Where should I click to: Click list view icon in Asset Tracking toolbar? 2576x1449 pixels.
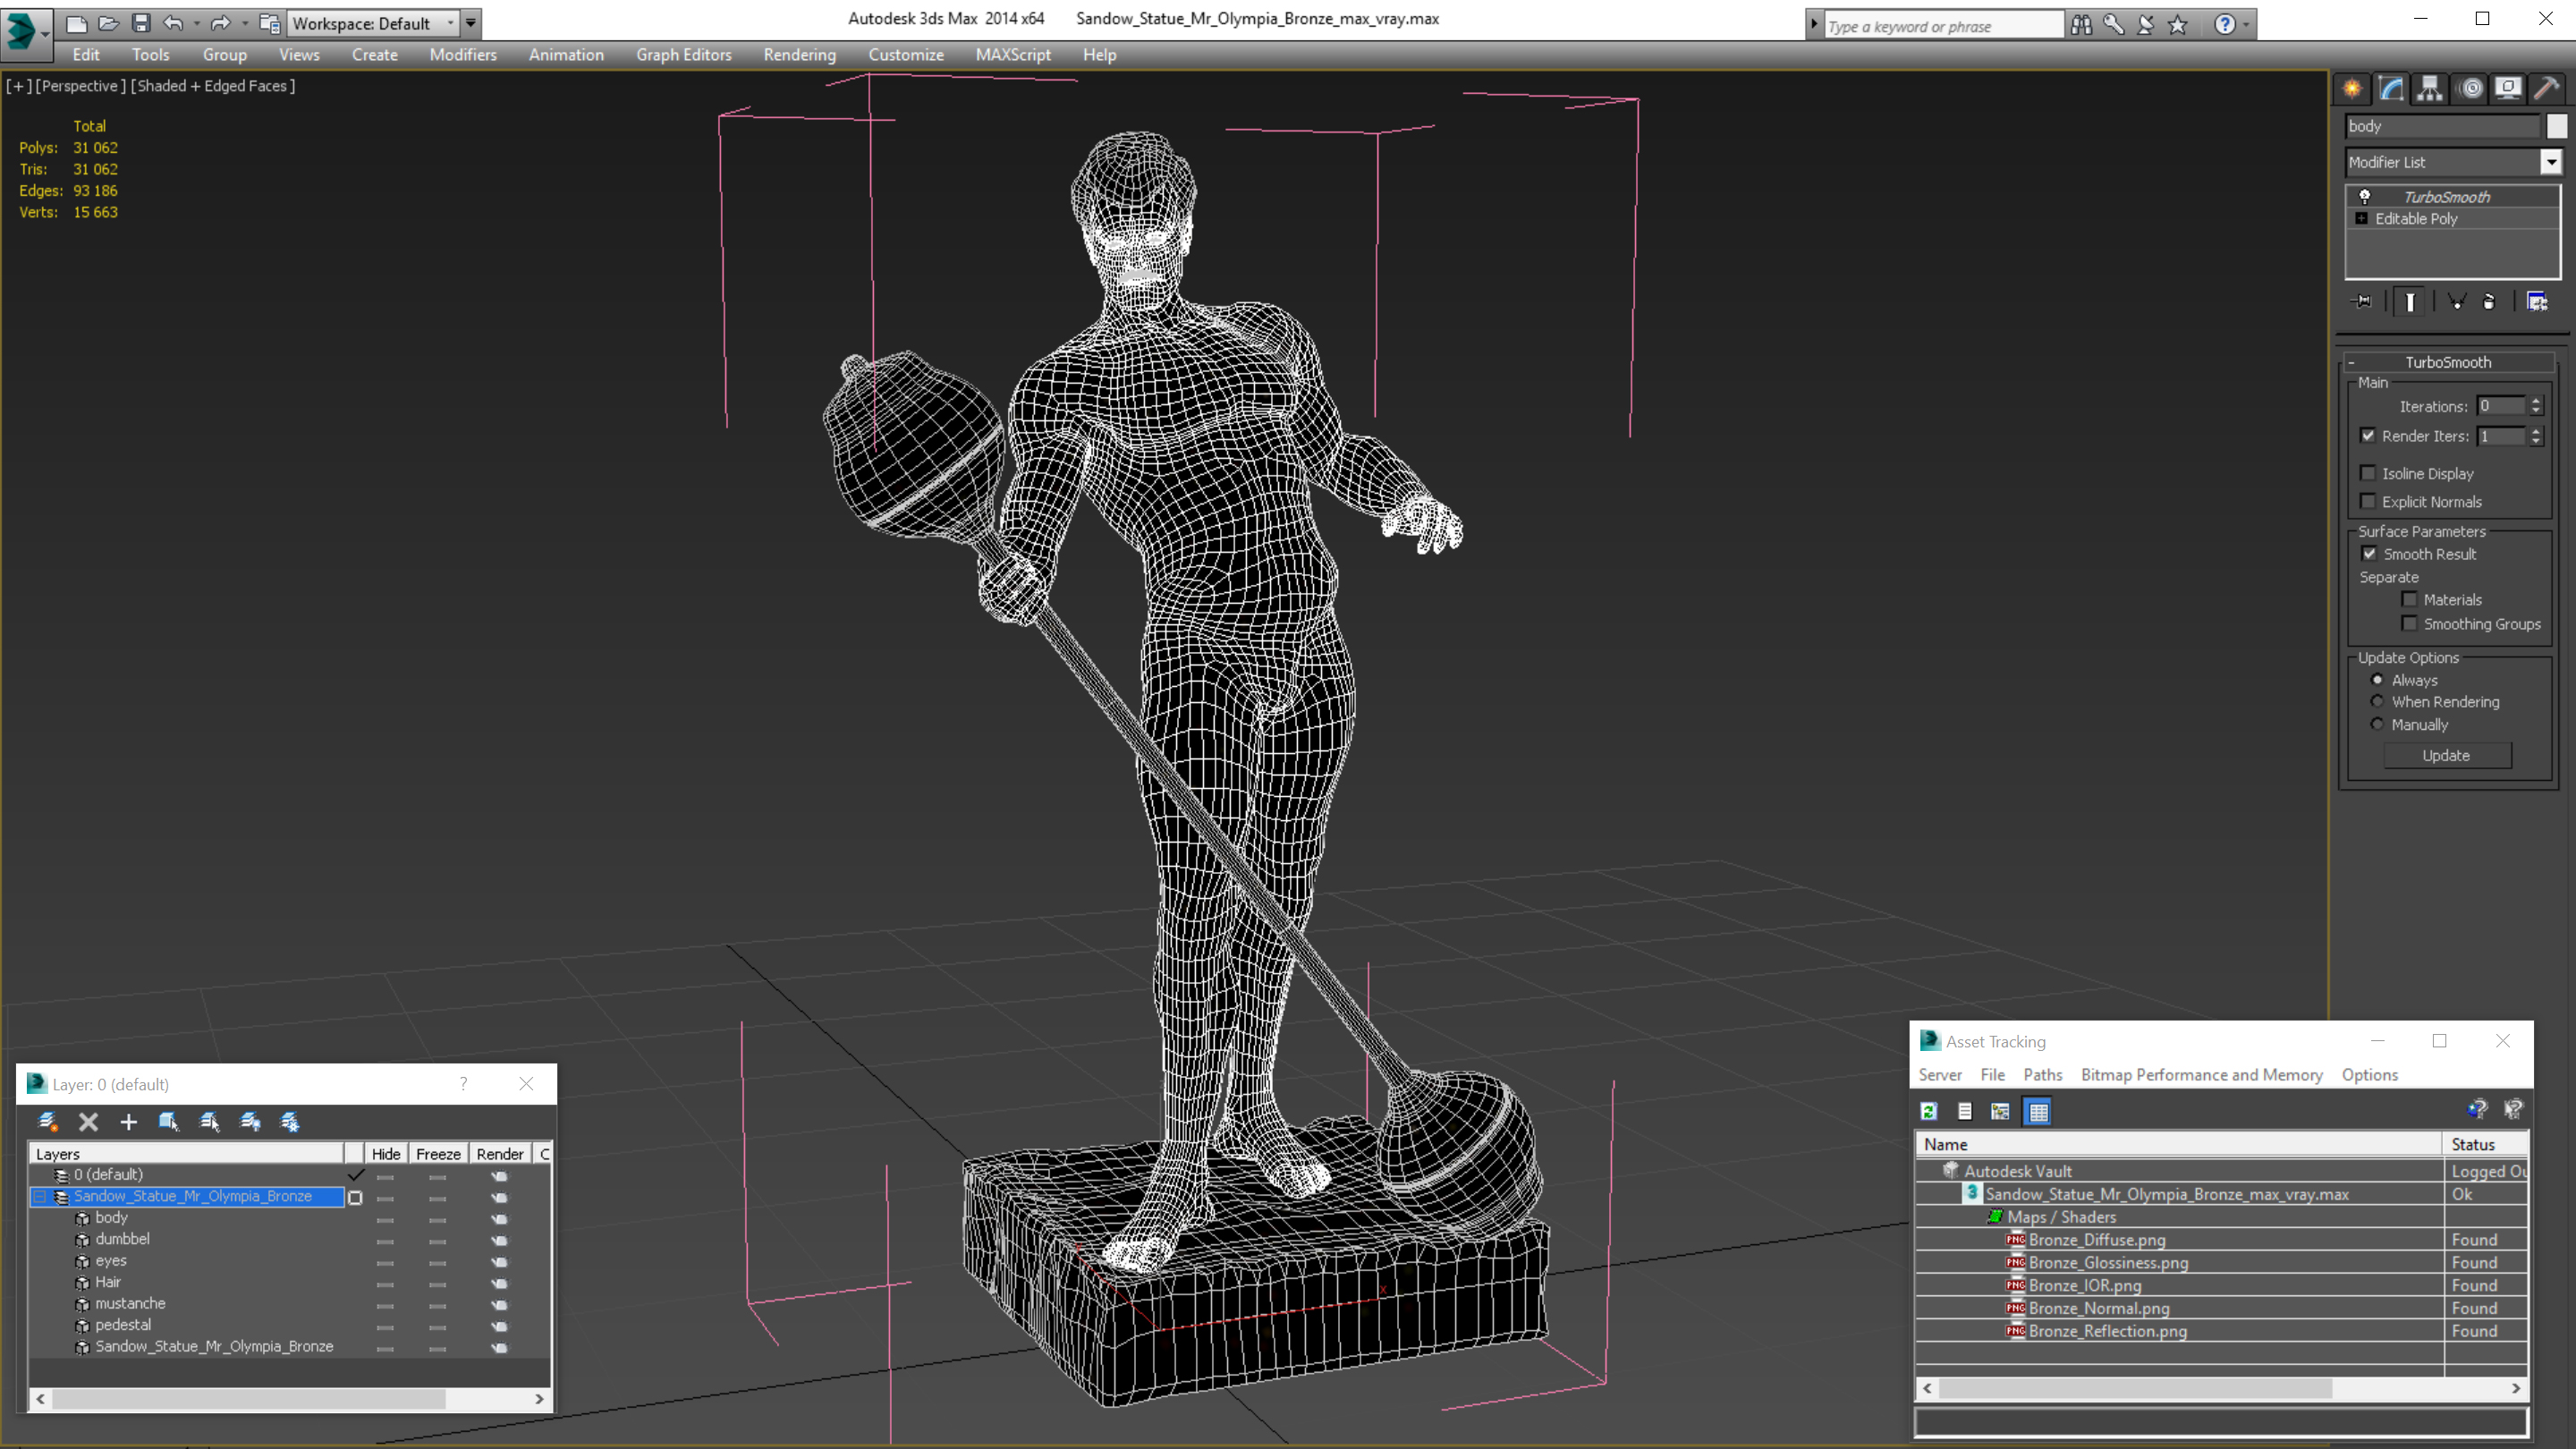click(x=1964, y=1111)
